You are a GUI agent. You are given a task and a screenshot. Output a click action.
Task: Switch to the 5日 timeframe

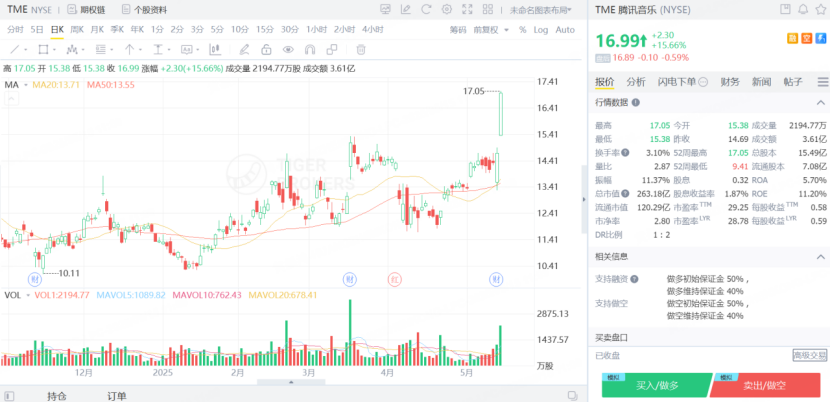click(x=37, y=30)
